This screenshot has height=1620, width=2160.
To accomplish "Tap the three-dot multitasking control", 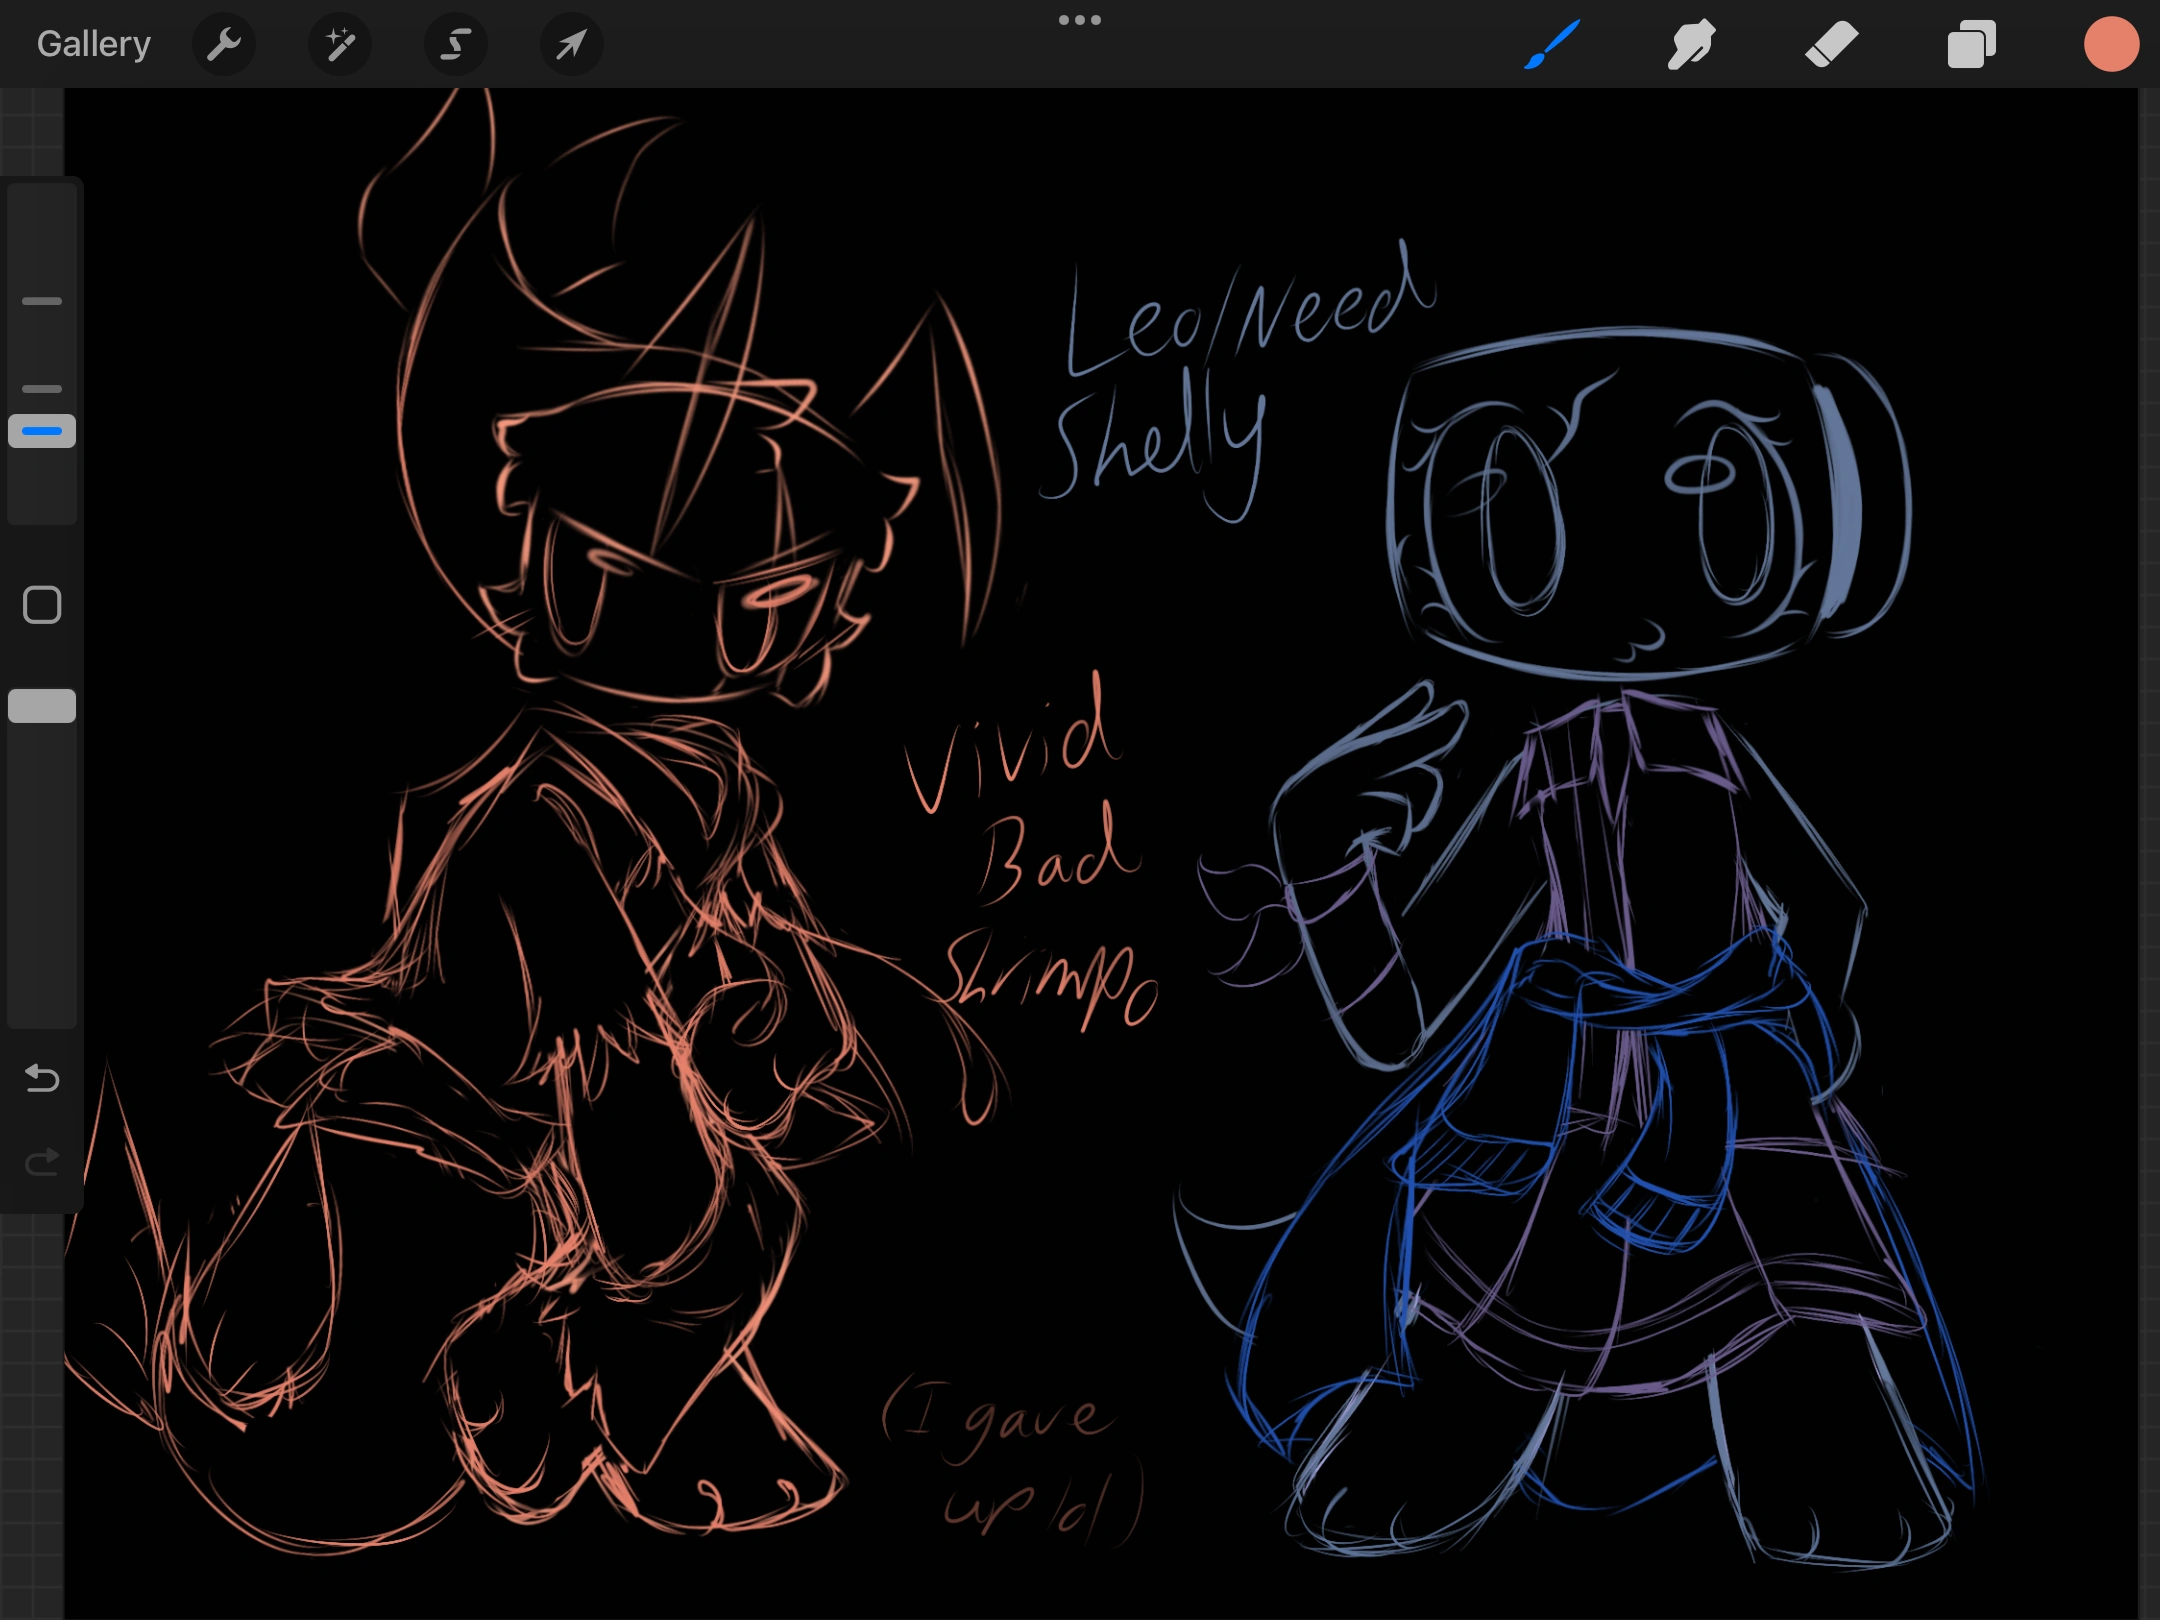I will [1080, 20].
